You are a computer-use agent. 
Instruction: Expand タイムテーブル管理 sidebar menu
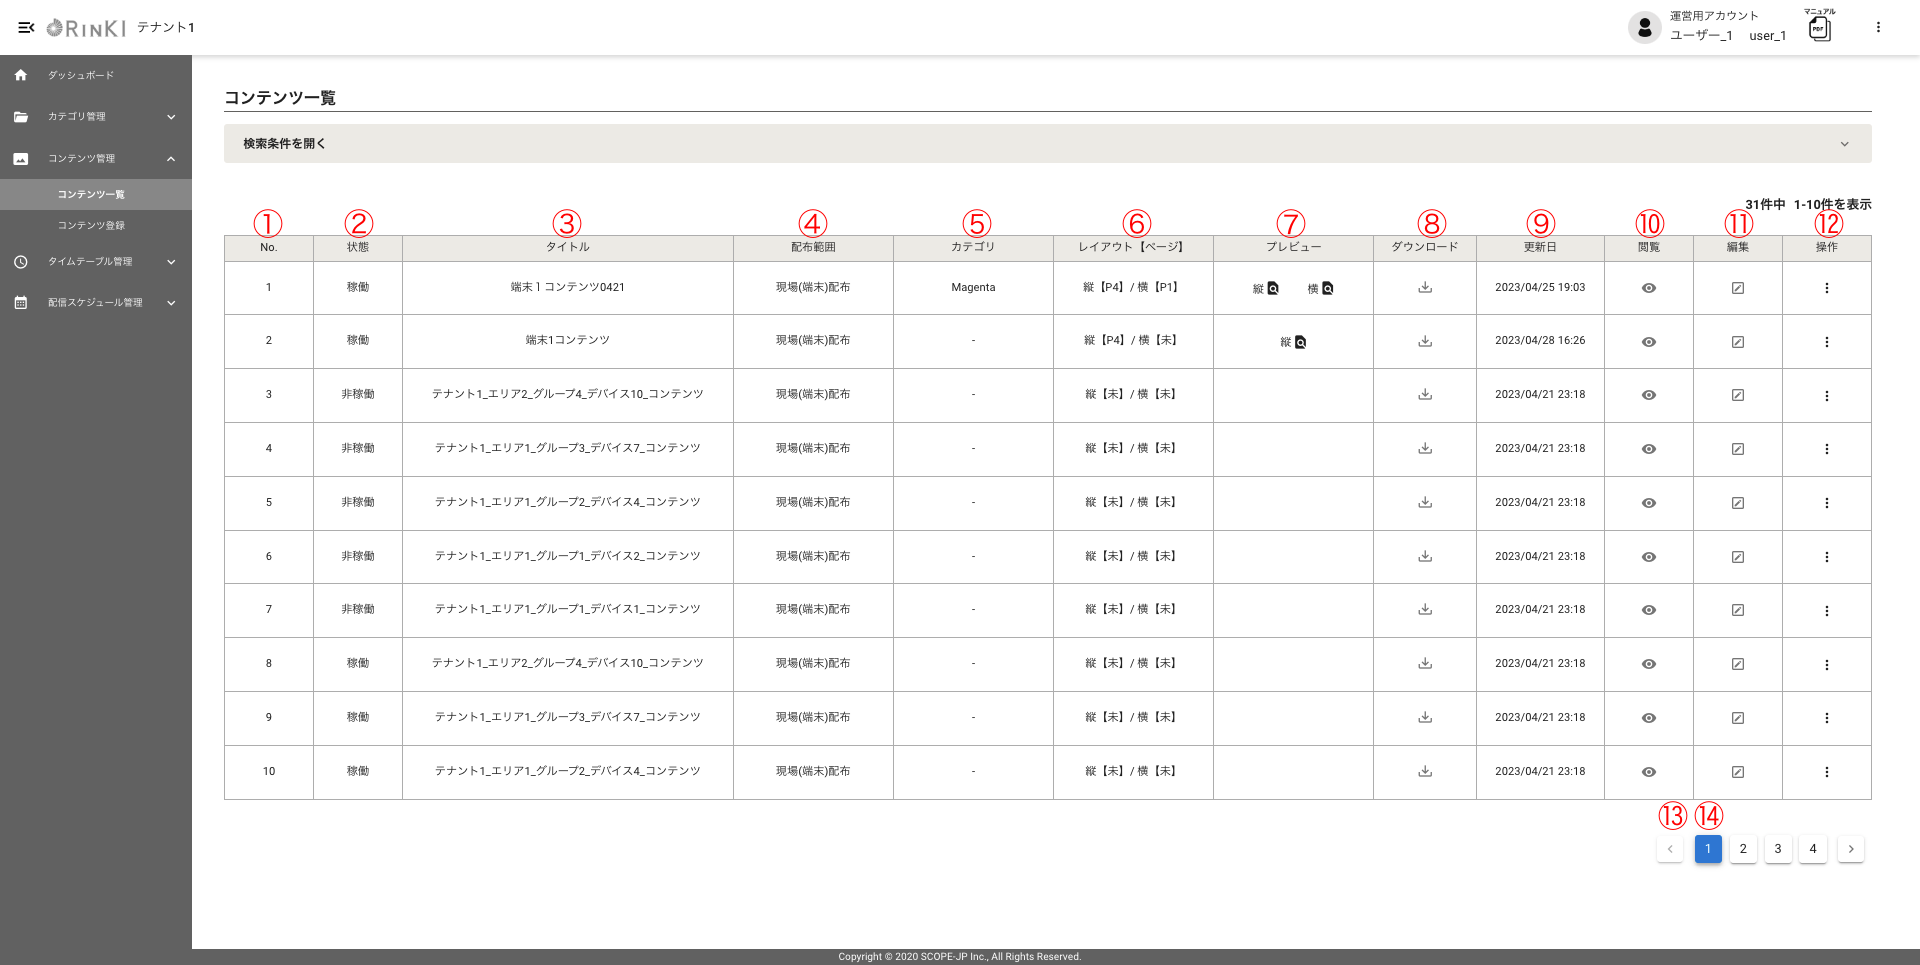click(x=95, y=262)
